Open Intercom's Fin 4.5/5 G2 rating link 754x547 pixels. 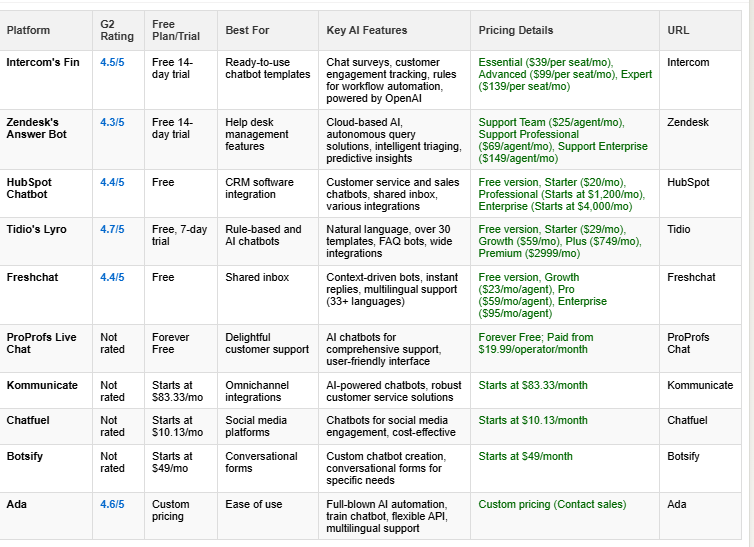coord(112,62)
